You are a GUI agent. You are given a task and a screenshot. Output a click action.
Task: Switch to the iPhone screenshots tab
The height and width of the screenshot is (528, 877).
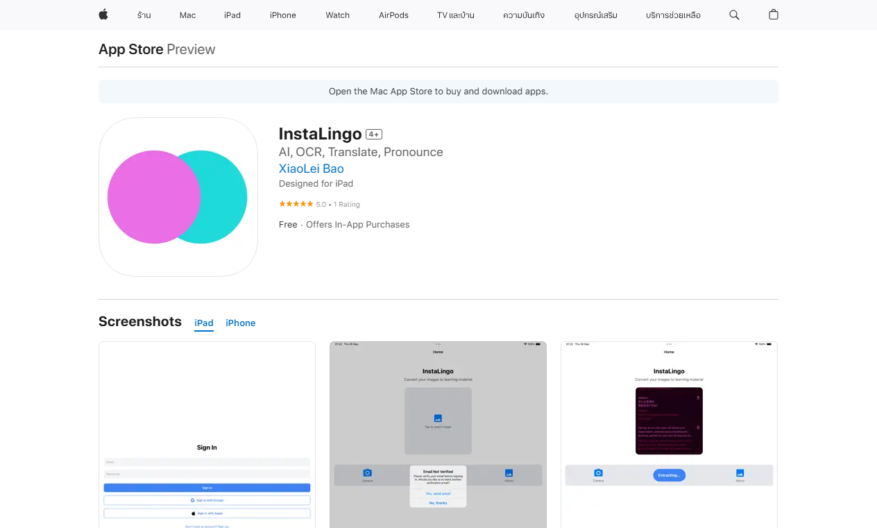pos(241,323)
